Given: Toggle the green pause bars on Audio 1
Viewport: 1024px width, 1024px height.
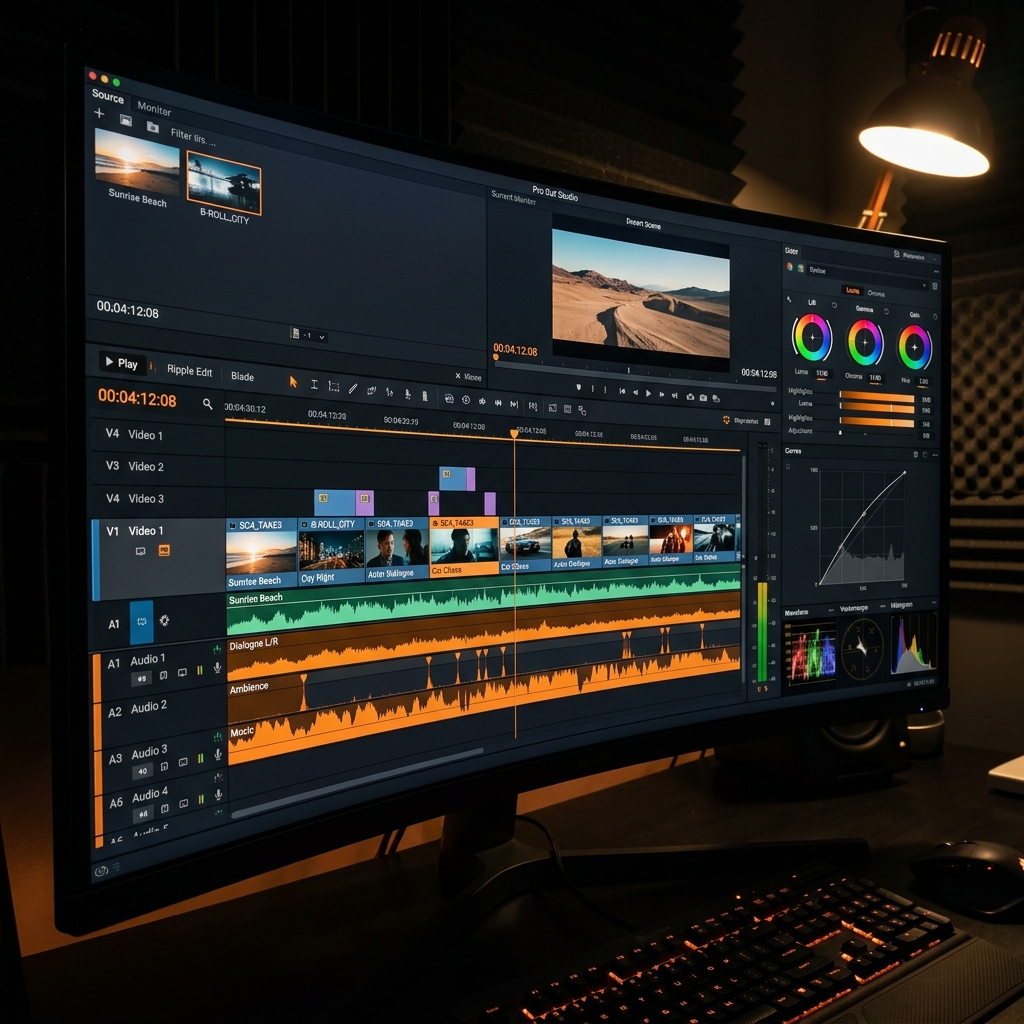Looking at the screenshot, I should point(200,670).
